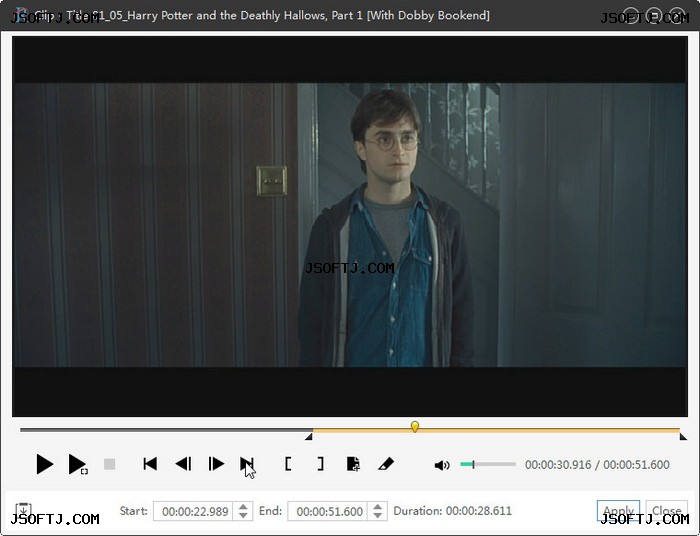Click the current time 00:00:30.916 readout

pyautogui.click(x=558, y=465)
